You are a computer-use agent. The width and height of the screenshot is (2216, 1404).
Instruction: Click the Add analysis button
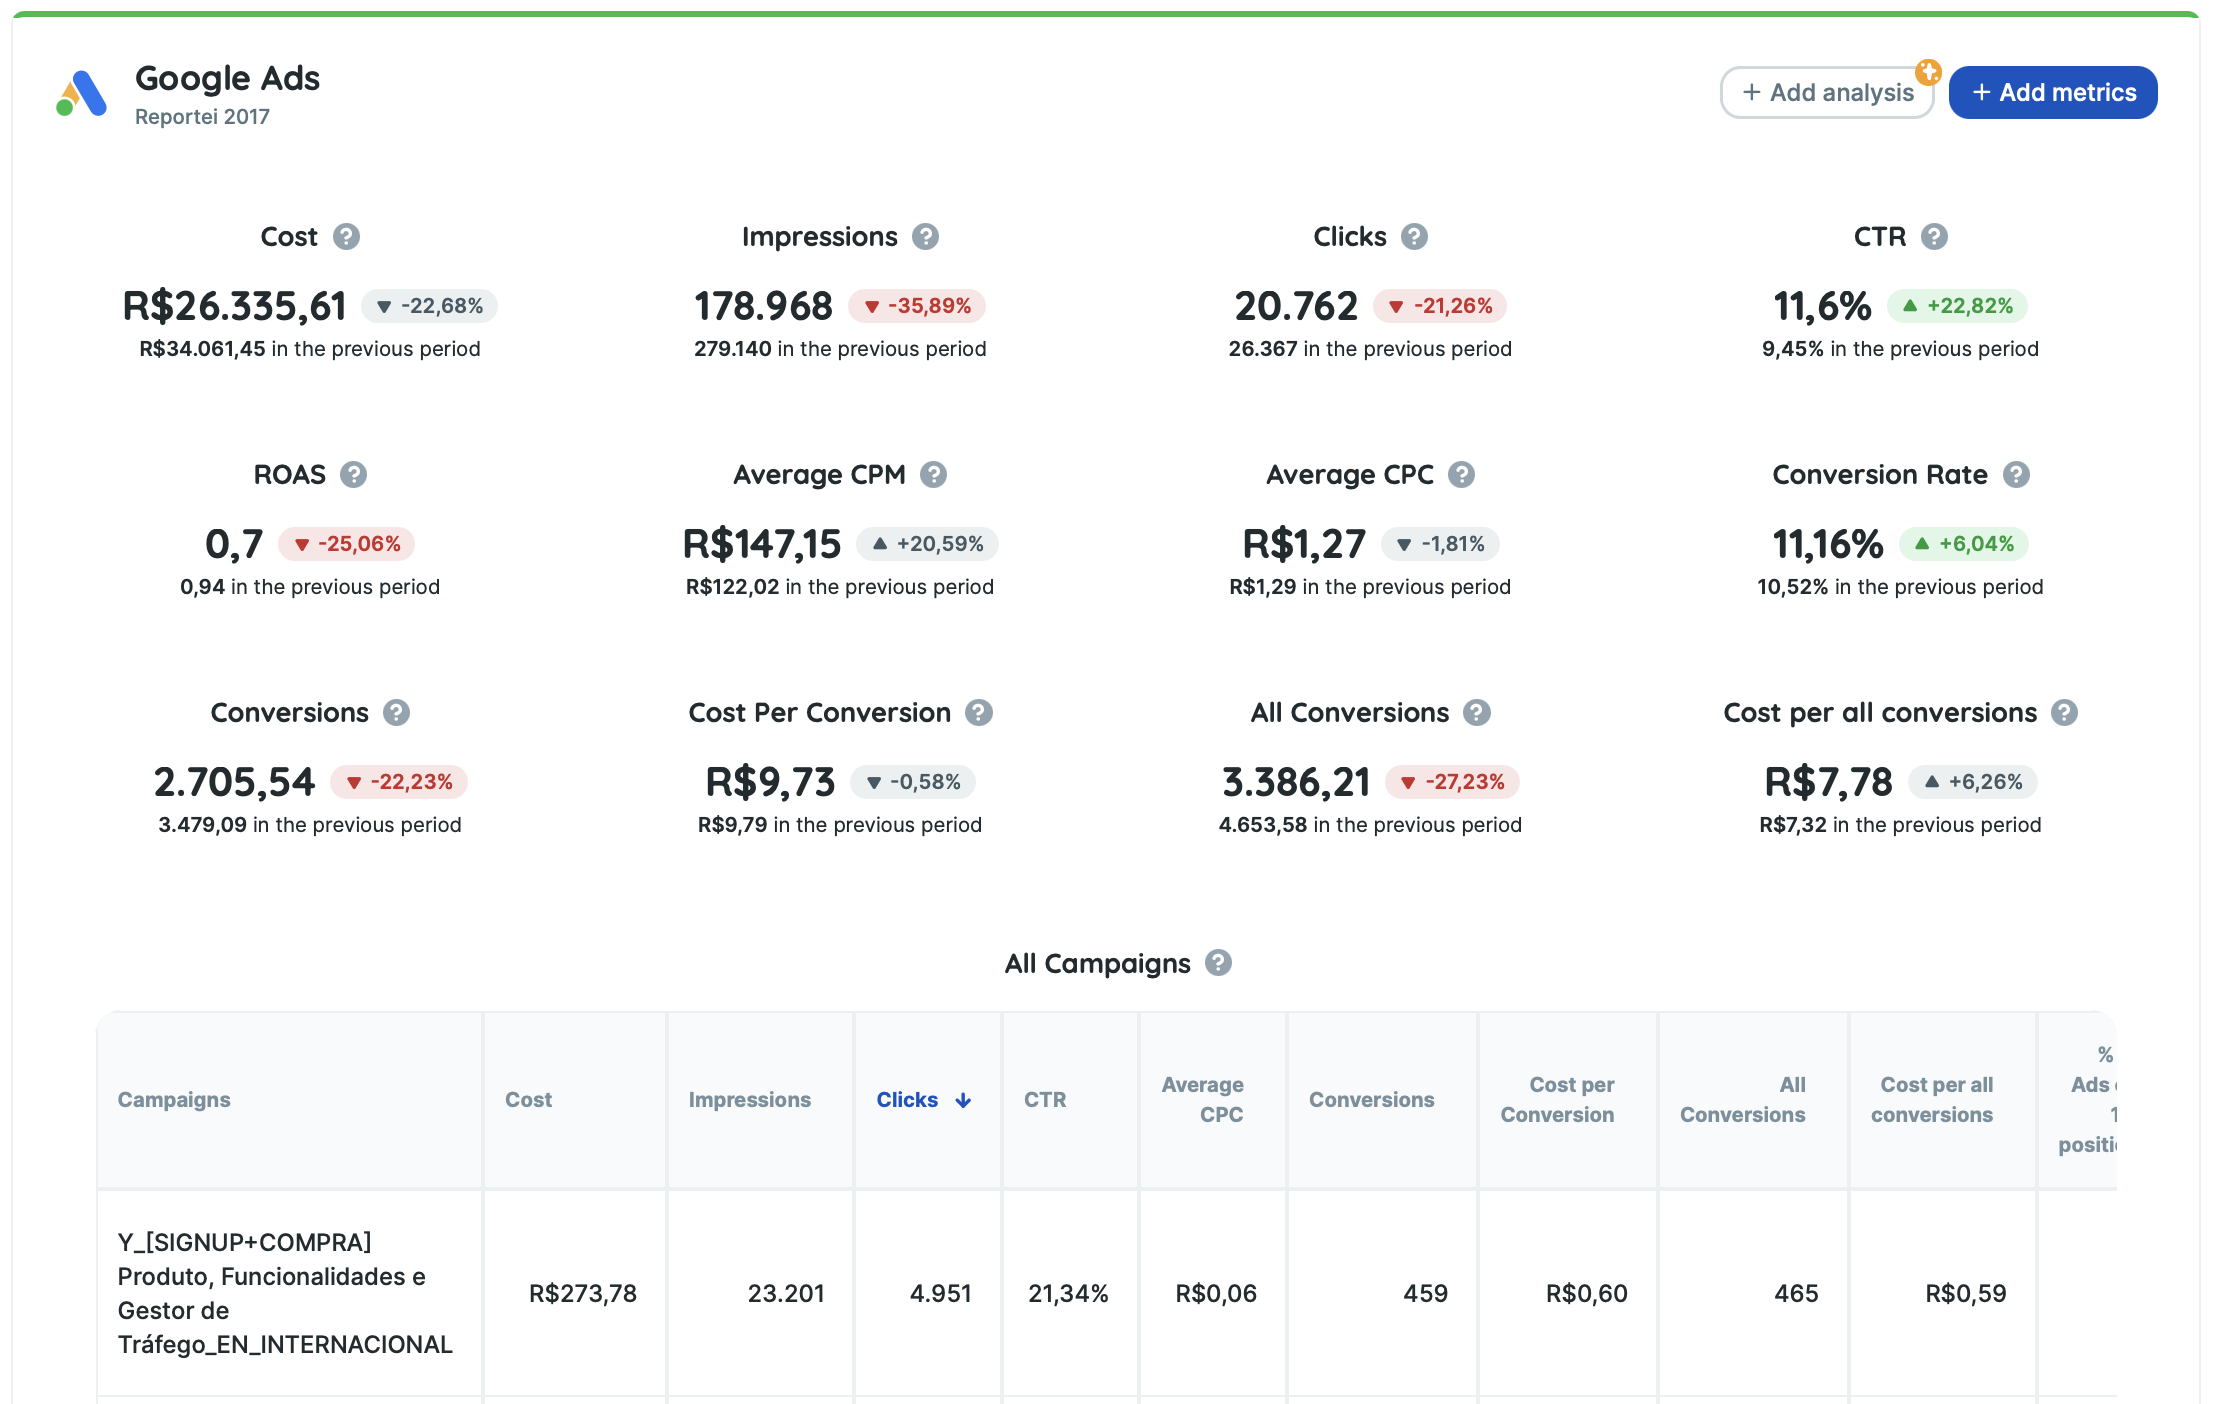coord(1827,93)
